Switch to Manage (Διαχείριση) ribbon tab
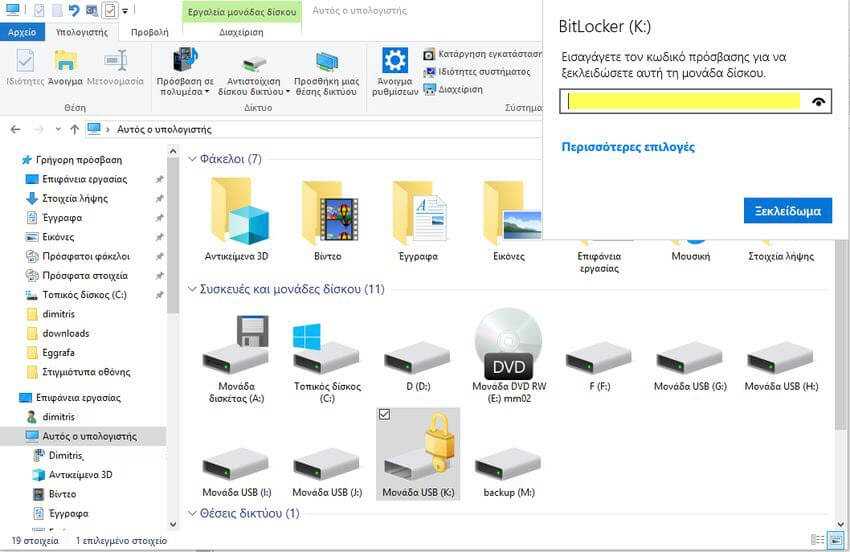Screen dimensions: 850x552 pyautogui.click(x=241, y=33)
